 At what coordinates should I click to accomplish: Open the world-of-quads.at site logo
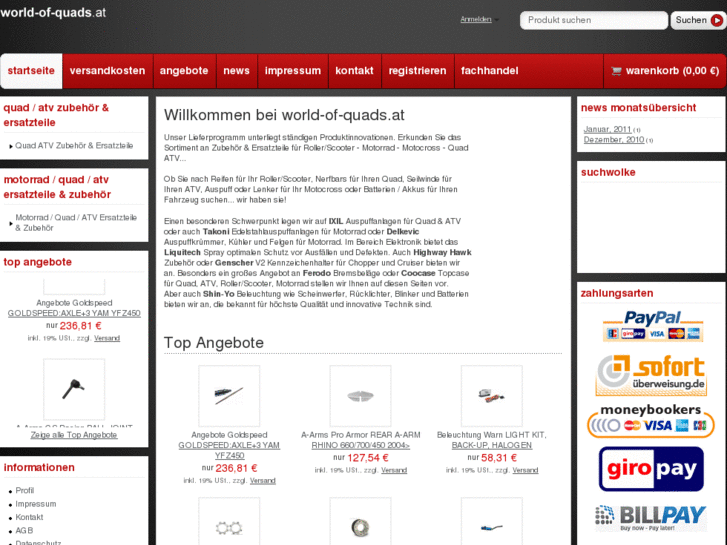click(x=53, y=13)
